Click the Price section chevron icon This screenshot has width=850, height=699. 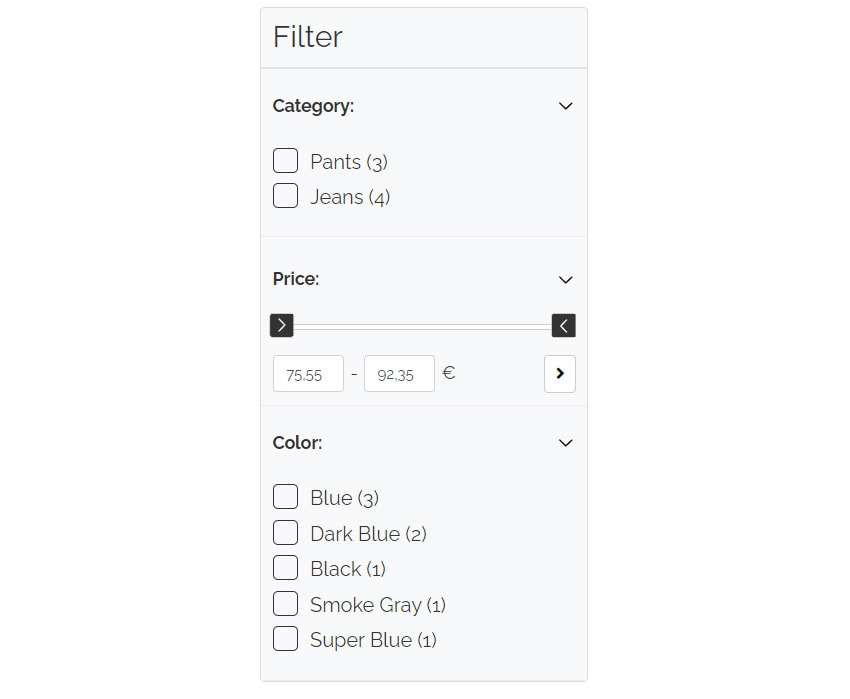(565, 280)
